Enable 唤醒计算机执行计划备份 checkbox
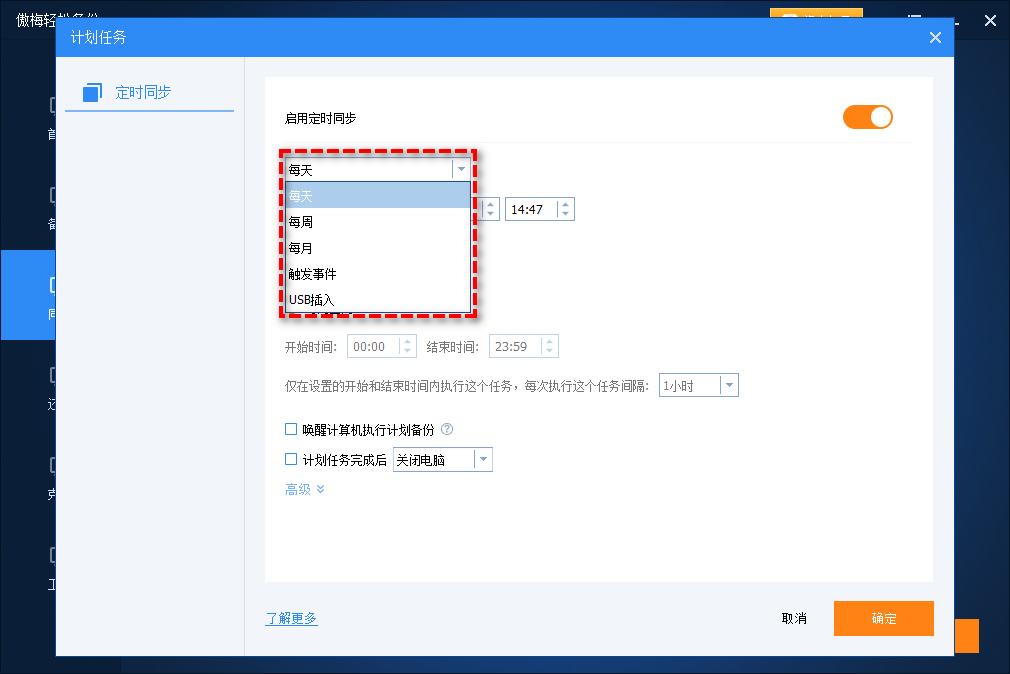The width and height of the screenshot is (1010, 674). 290,429
